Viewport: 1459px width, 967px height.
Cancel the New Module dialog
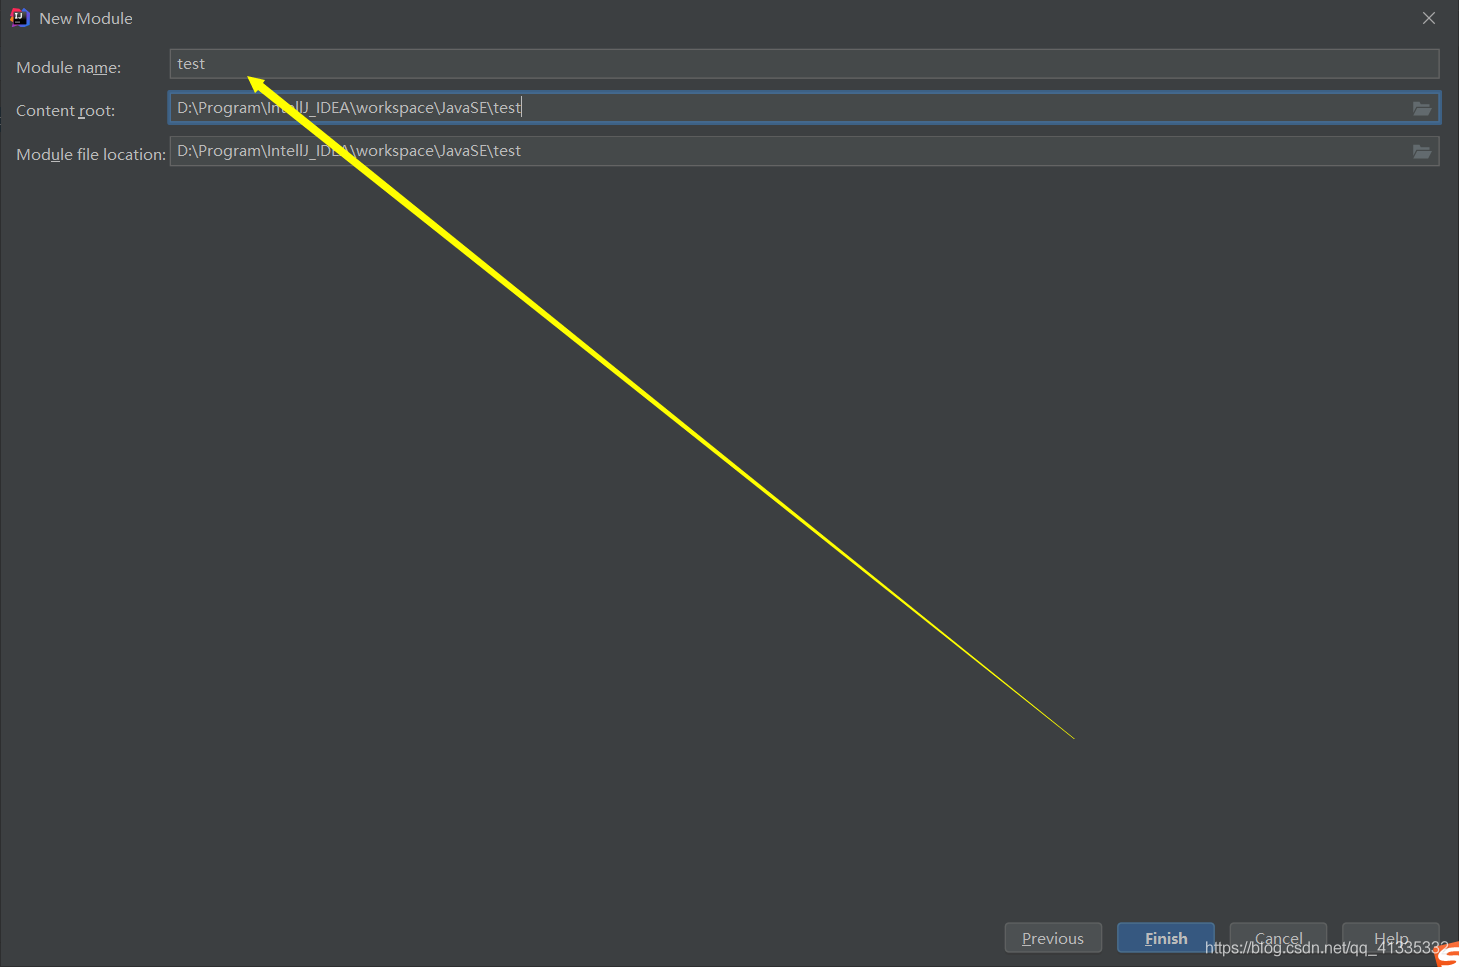[1278, 938]
